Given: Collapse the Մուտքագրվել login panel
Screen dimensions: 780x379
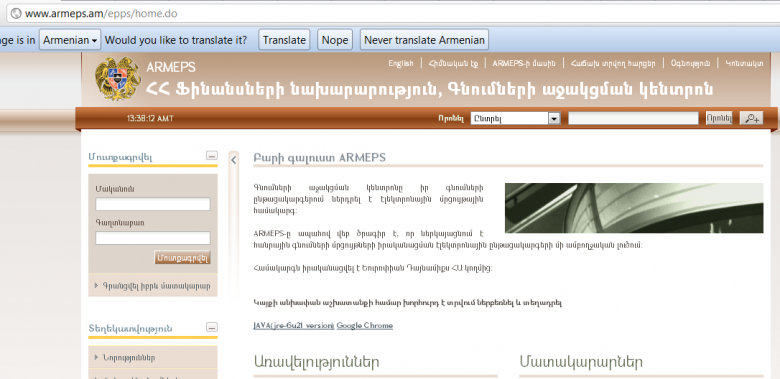Looking at the screenshot, I should coord(212,156).
